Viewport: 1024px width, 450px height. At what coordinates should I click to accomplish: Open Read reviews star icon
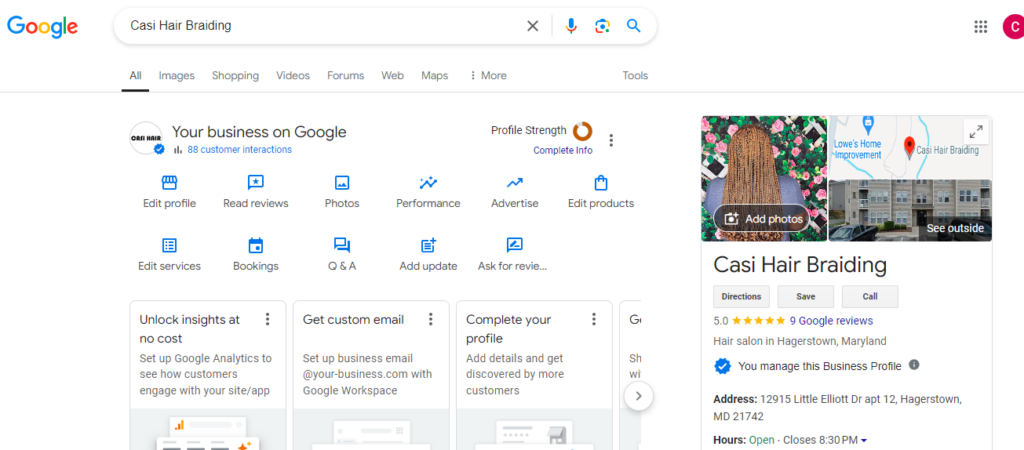coord(255,183)
